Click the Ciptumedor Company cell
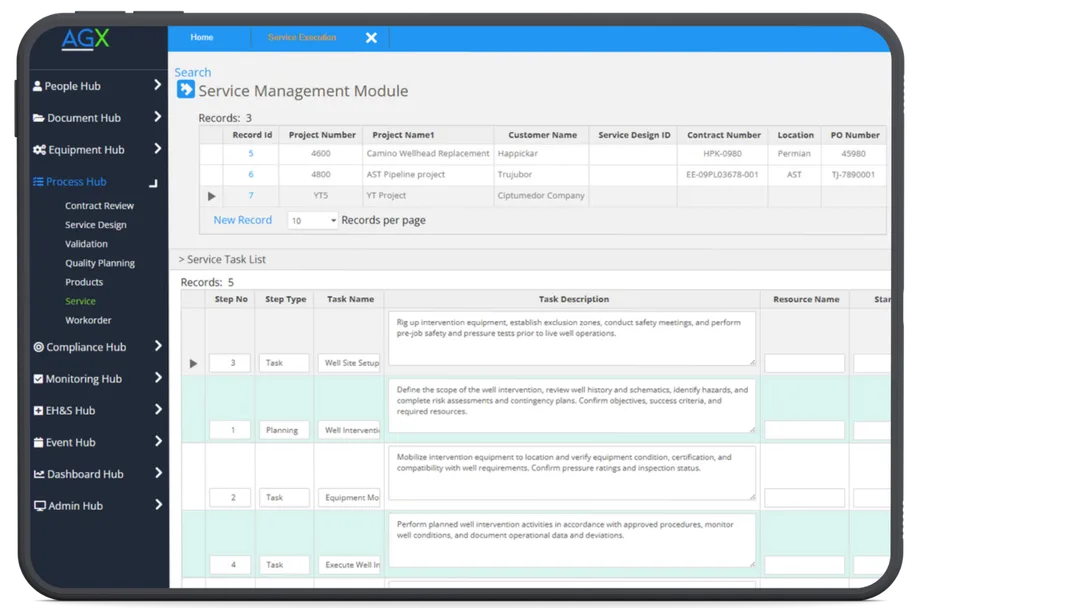Screen dimensions: 1080x608 click(x=541, y=196)
